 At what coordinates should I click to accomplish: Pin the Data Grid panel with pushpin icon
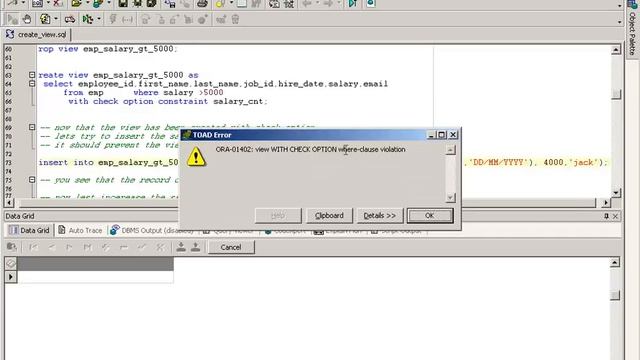point(607,216)
